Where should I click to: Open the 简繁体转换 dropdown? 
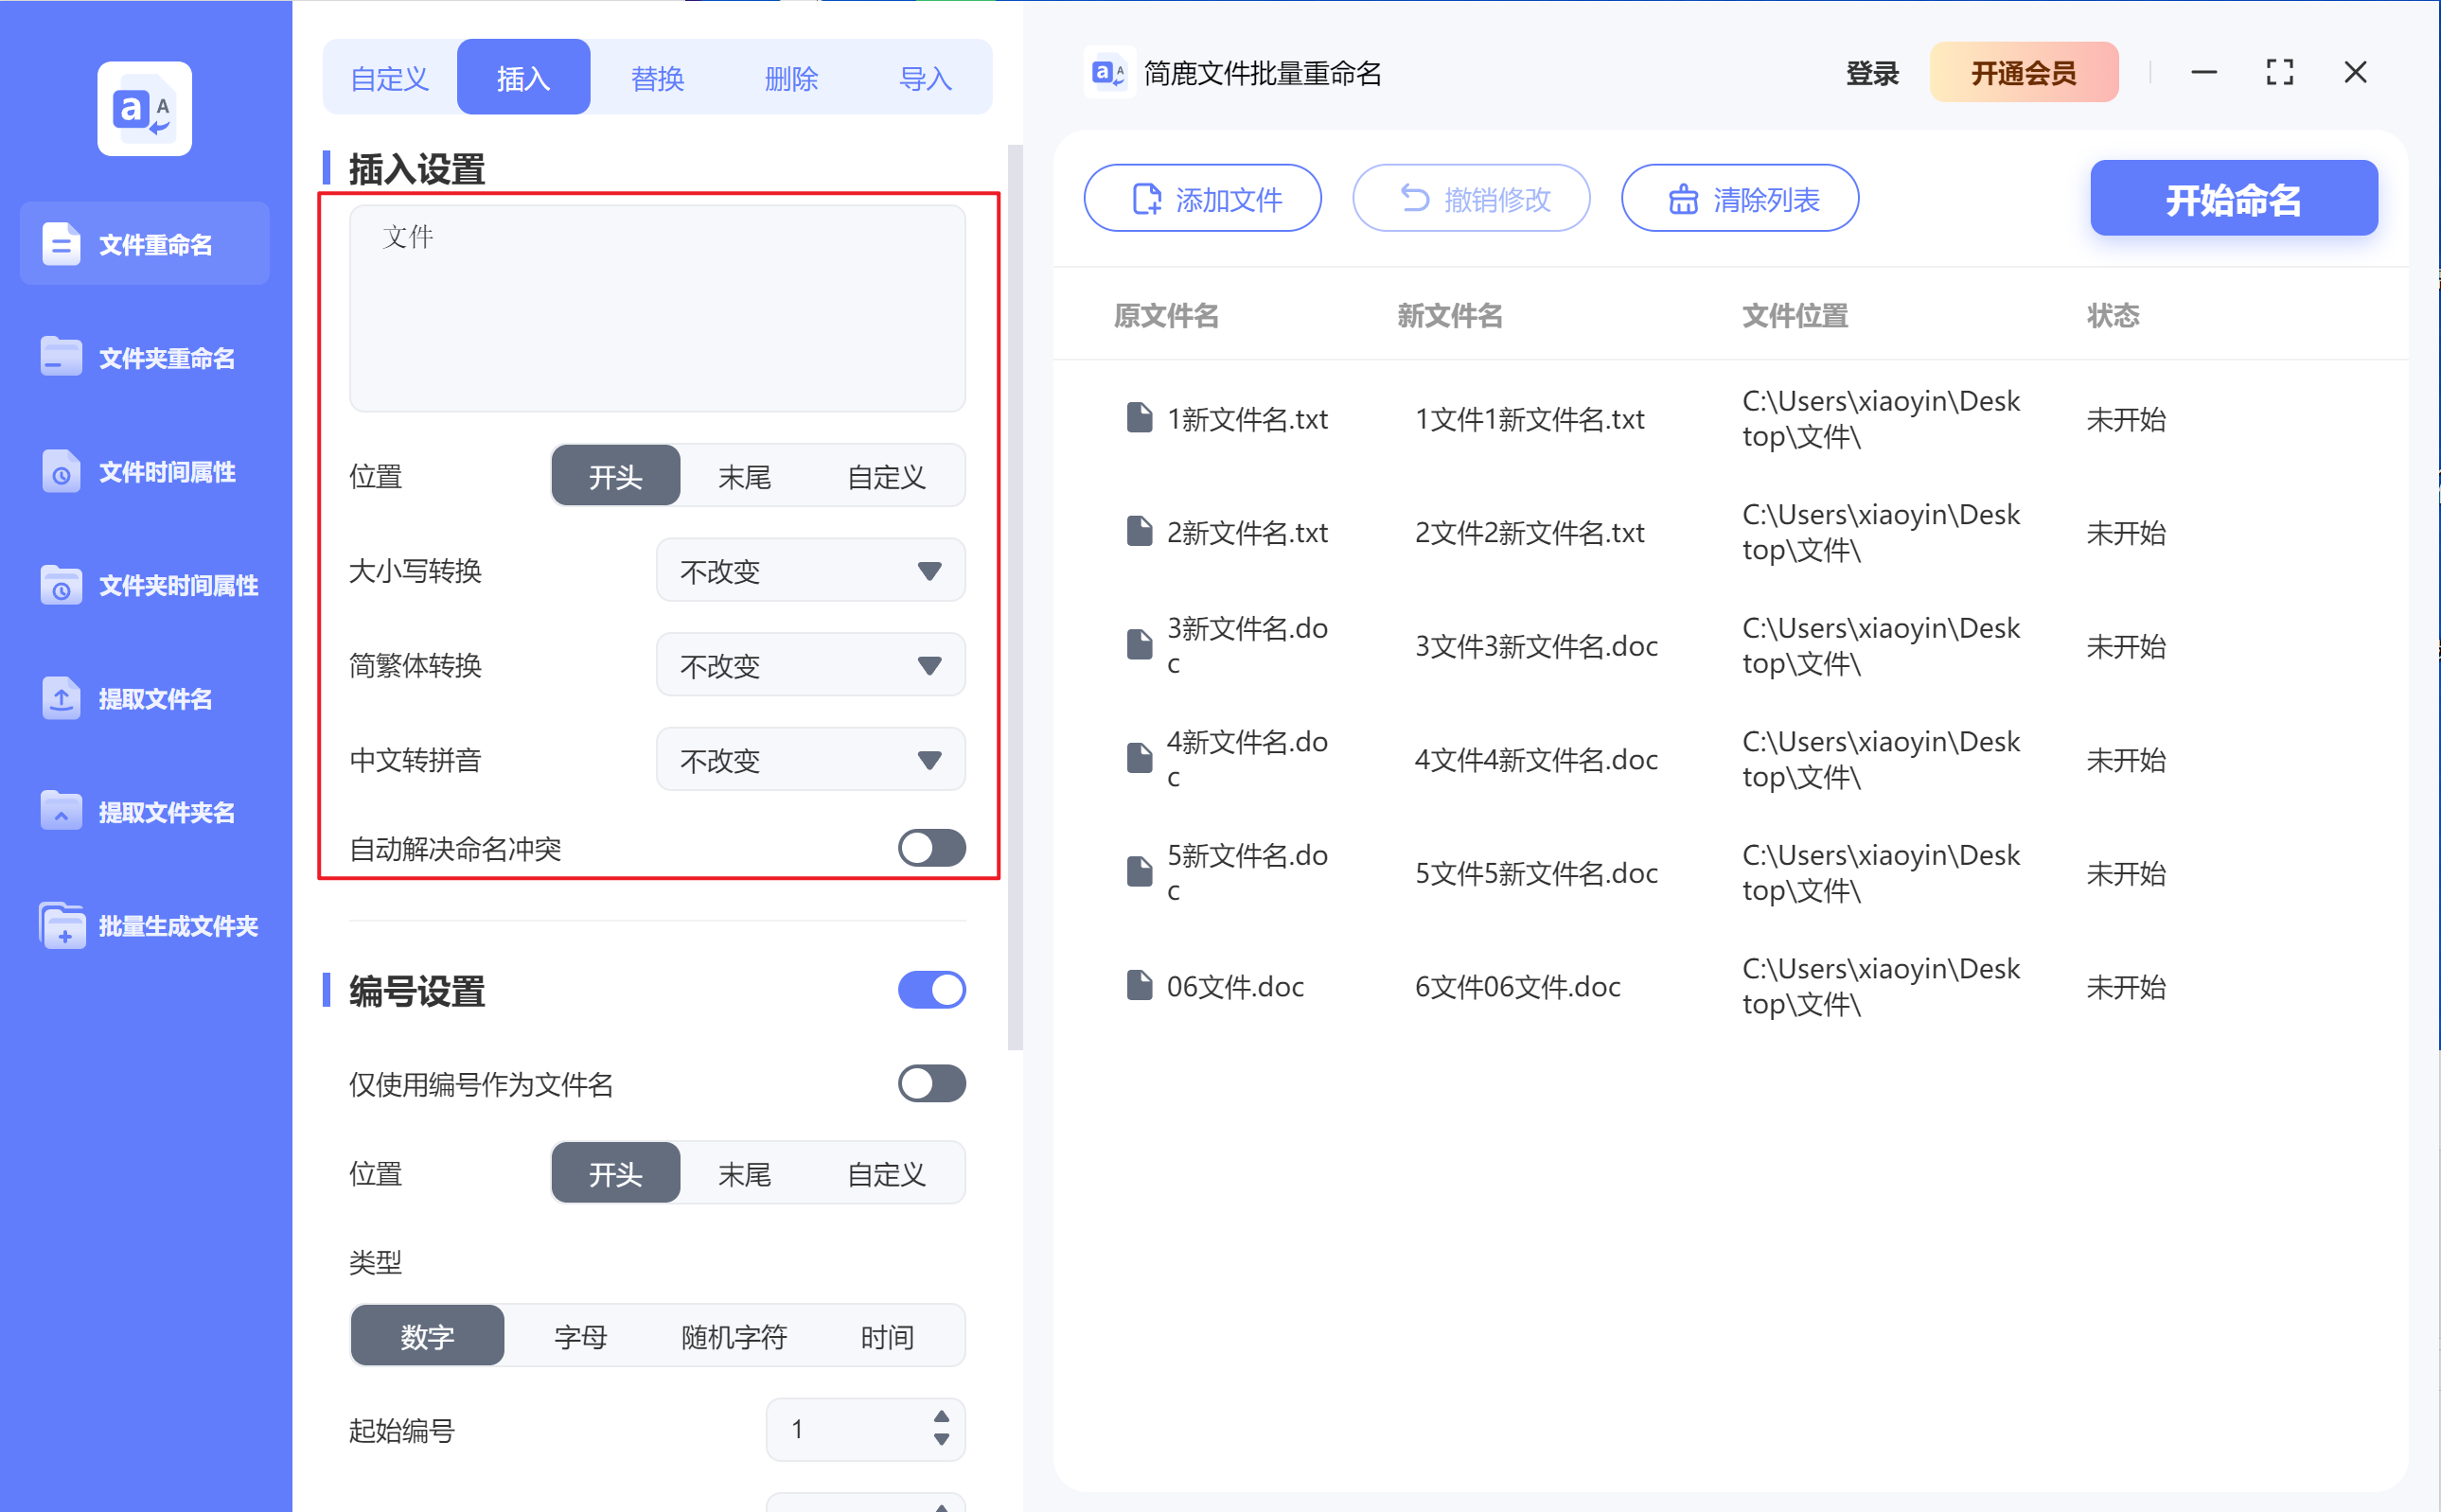809,664
